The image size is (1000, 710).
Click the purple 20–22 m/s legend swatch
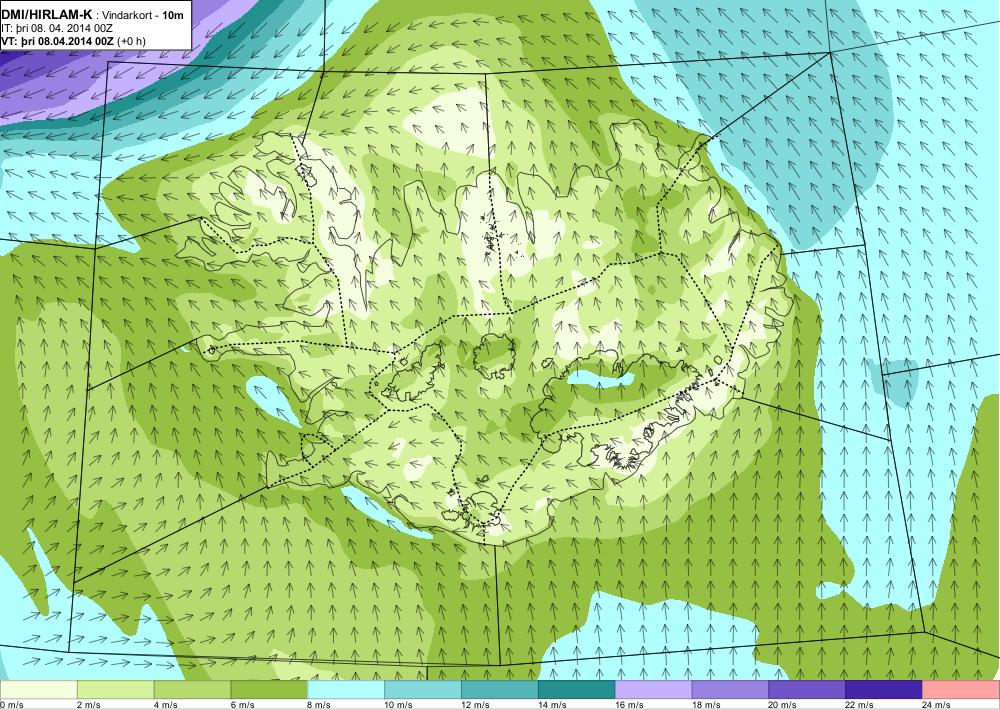pos(807,690)
